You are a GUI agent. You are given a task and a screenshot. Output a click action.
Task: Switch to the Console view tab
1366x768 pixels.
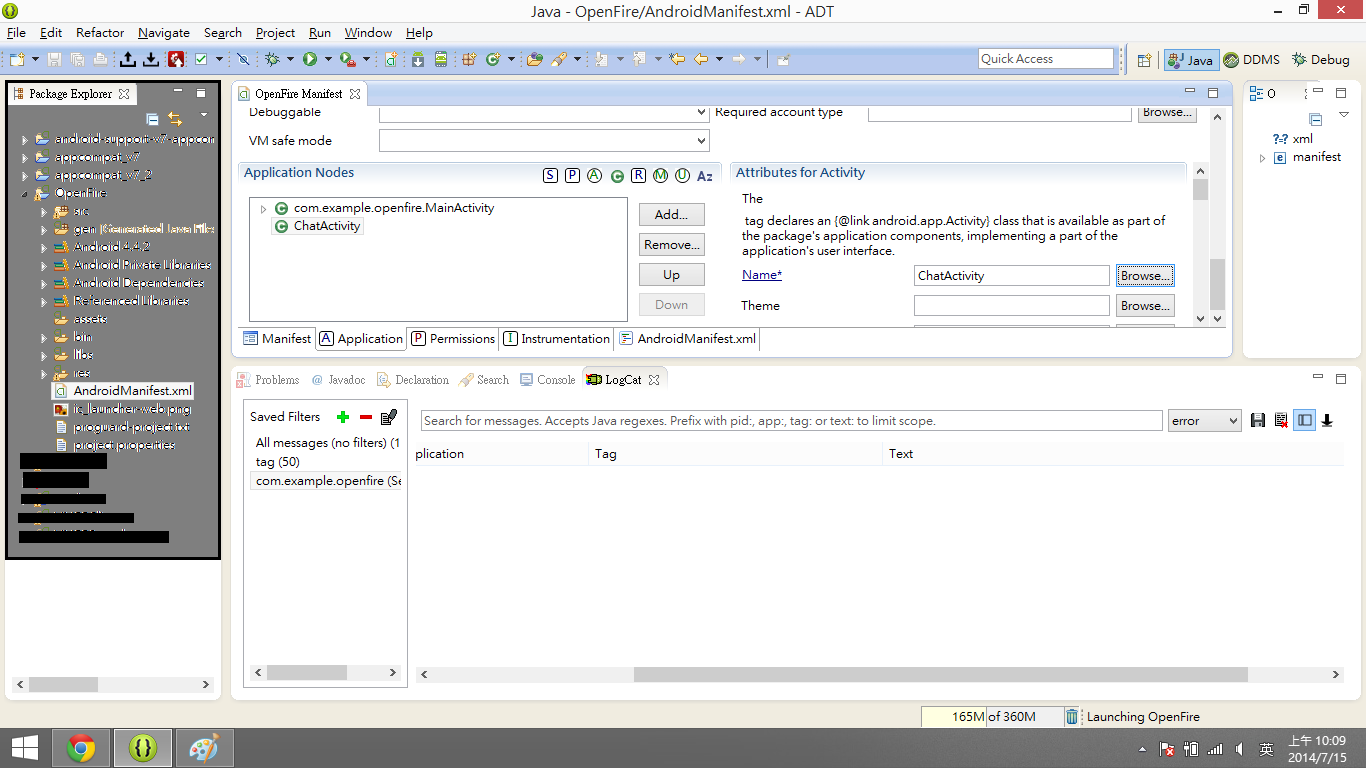pos(546,380)
